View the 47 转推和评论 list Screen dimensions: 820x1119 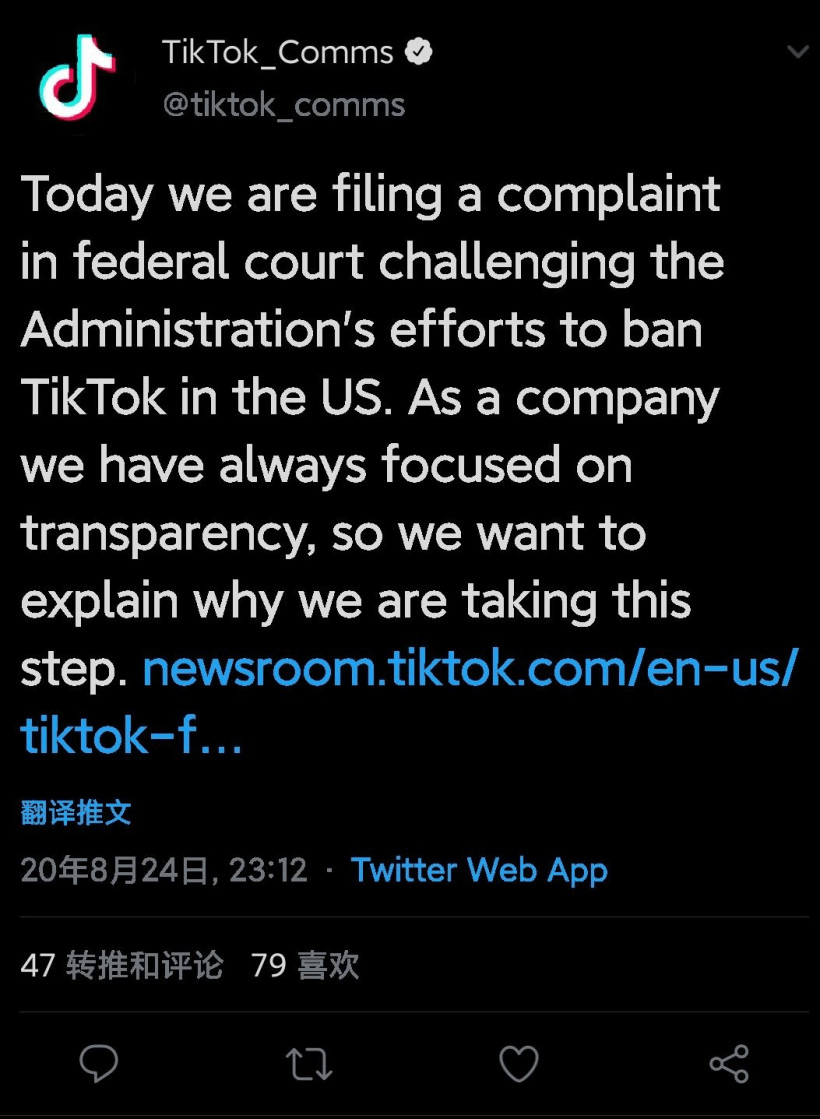pyautogui.click(x=121, y=965)
